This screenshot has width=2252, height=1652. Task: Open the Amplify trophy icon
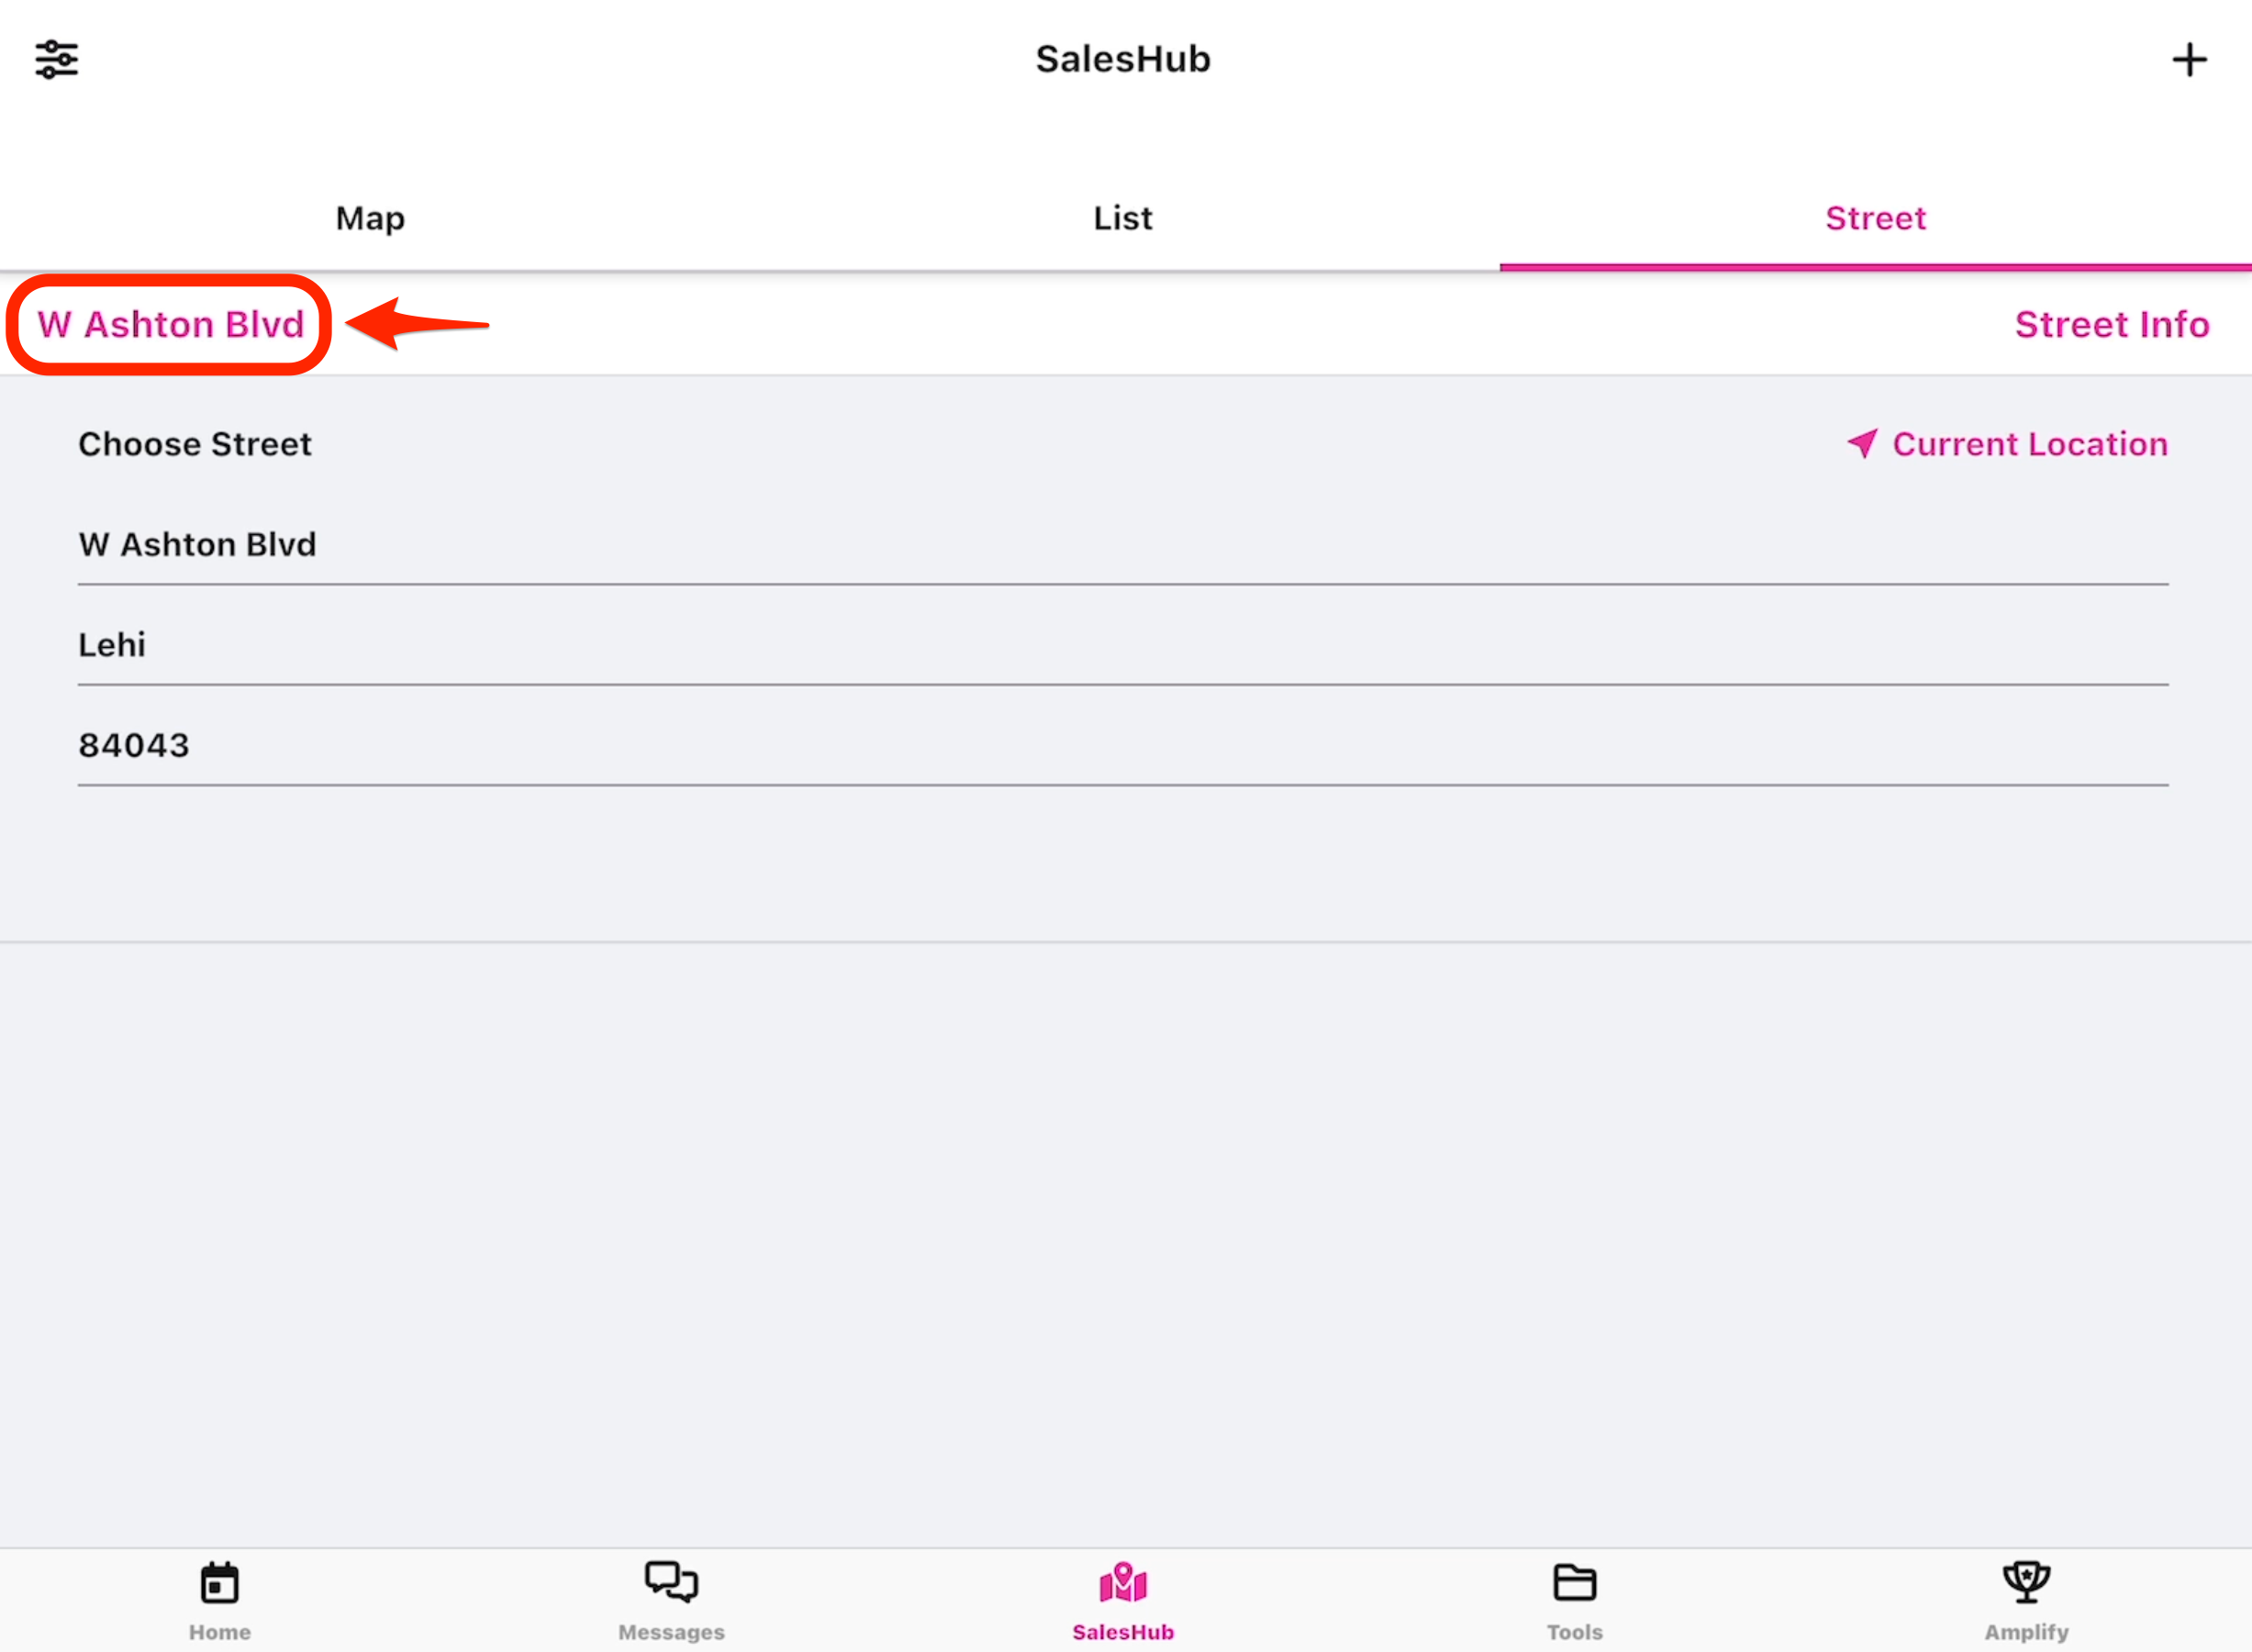point(2026,1582)
